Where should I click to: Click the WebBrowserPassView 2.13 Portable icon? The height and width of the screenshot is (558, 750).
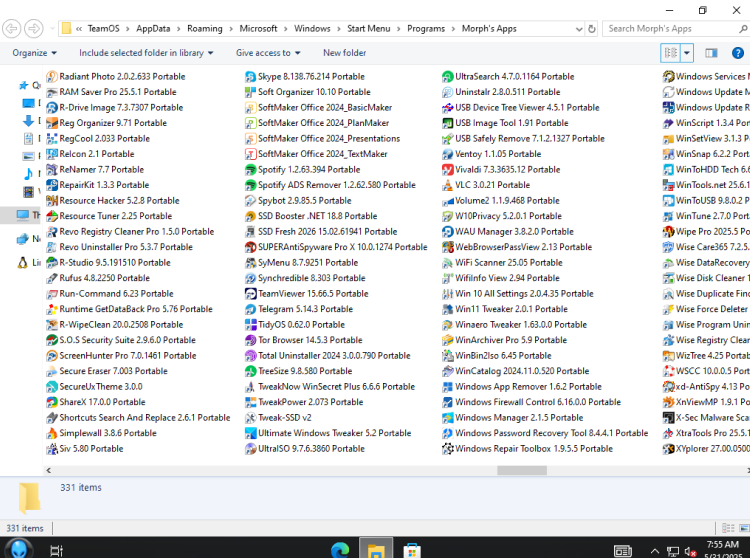point(447,247)
